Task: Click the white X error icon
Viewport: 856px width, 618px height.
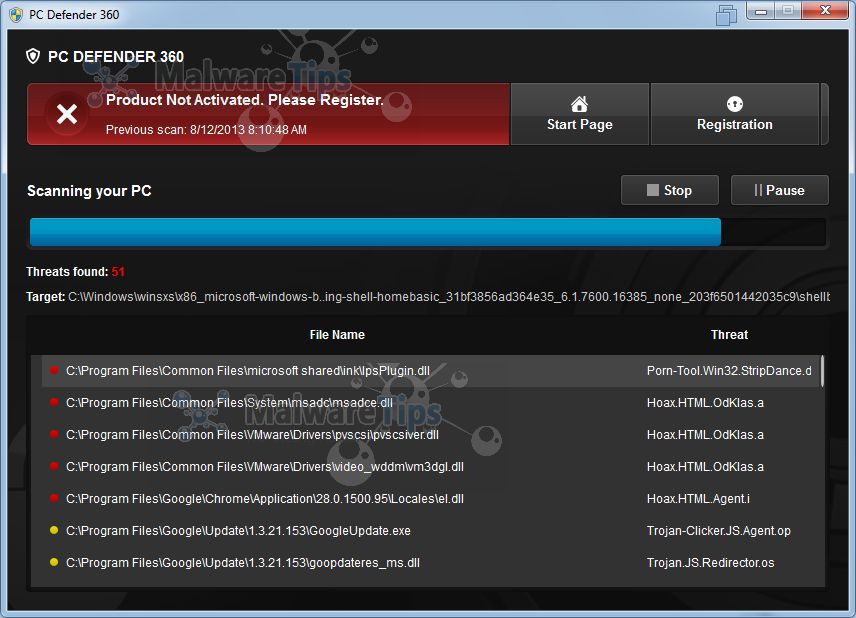Action: tap(67, 114)
